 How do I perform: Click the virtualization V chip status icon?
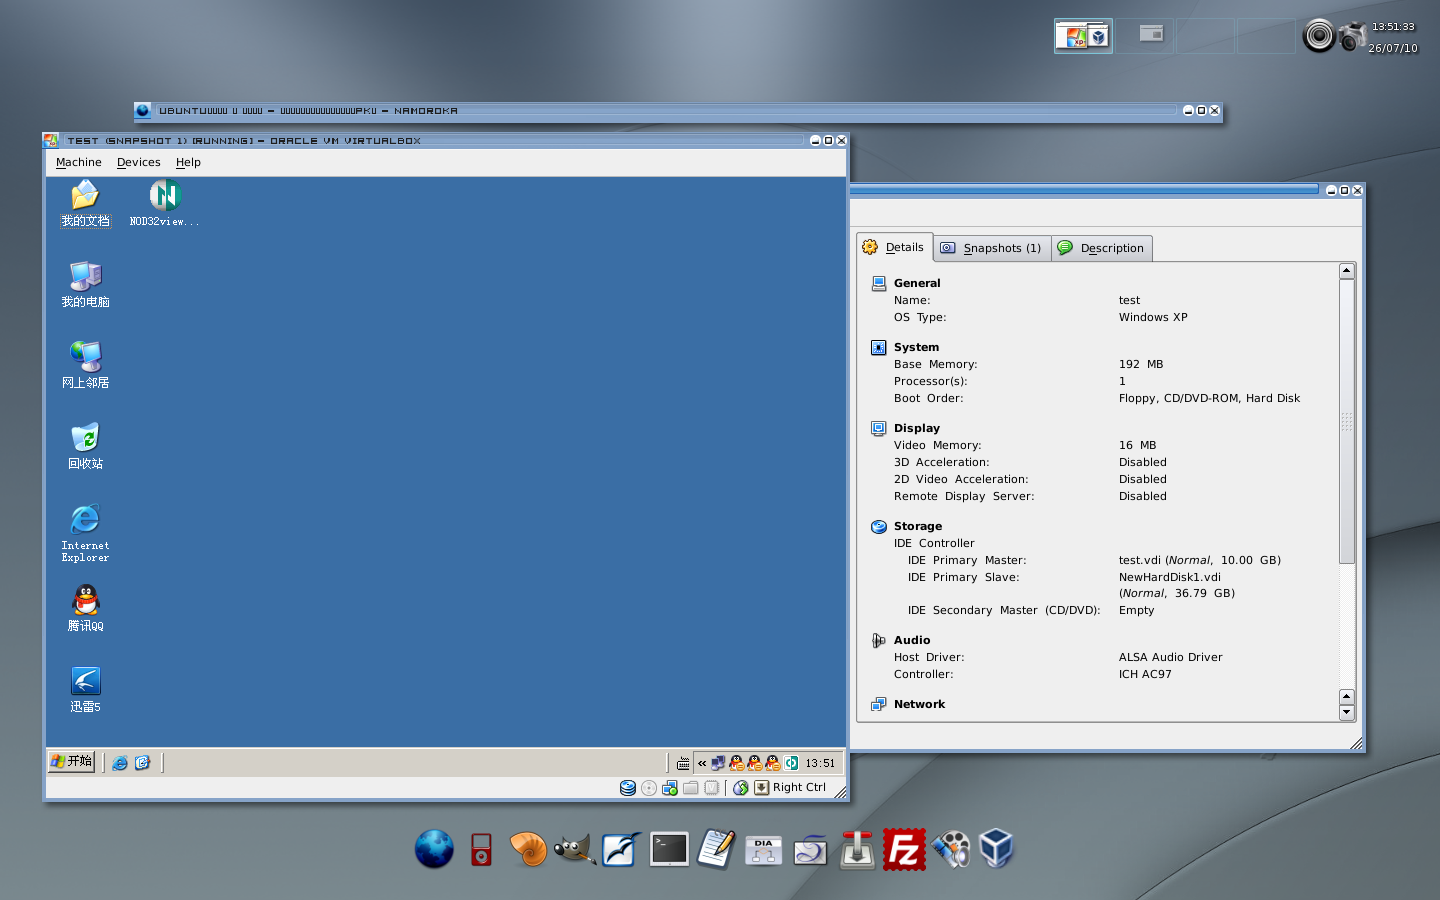(712, 788)
